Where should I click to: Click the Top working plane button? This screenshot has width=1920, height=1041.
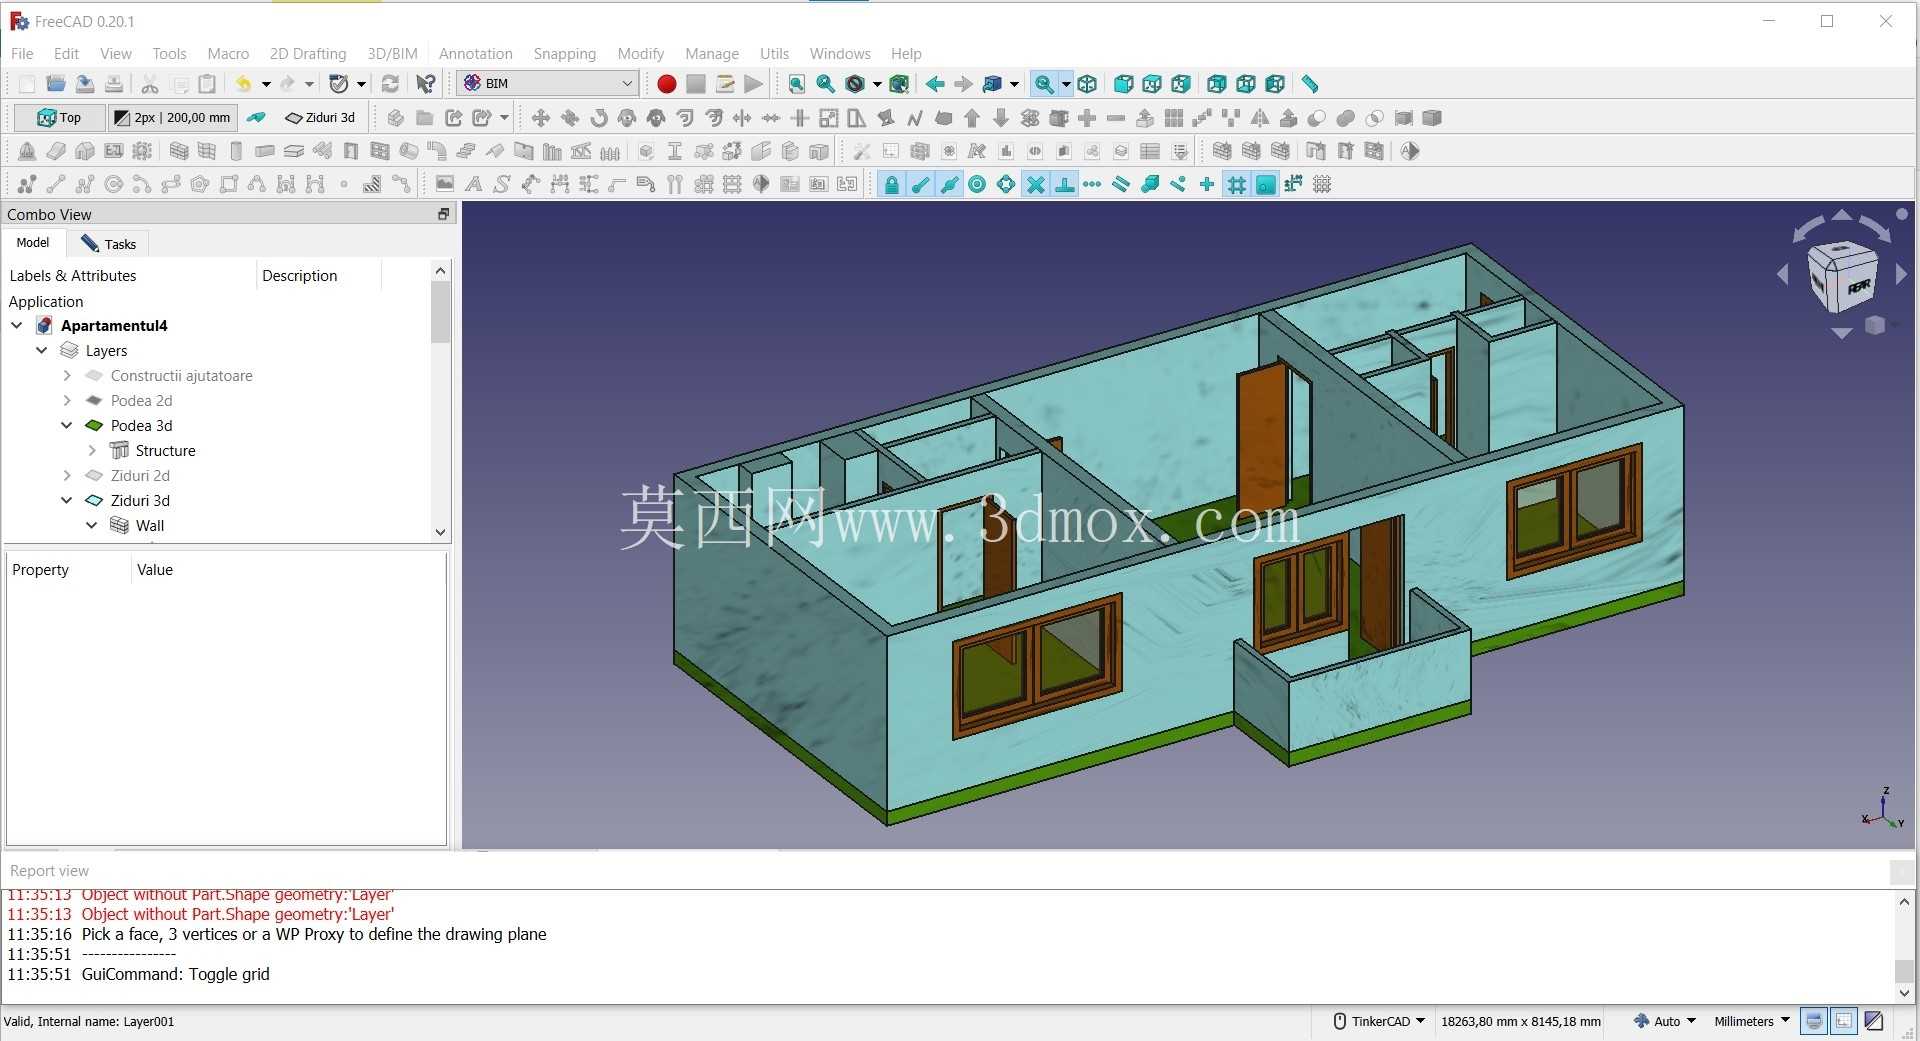click(x=59, y=118)
